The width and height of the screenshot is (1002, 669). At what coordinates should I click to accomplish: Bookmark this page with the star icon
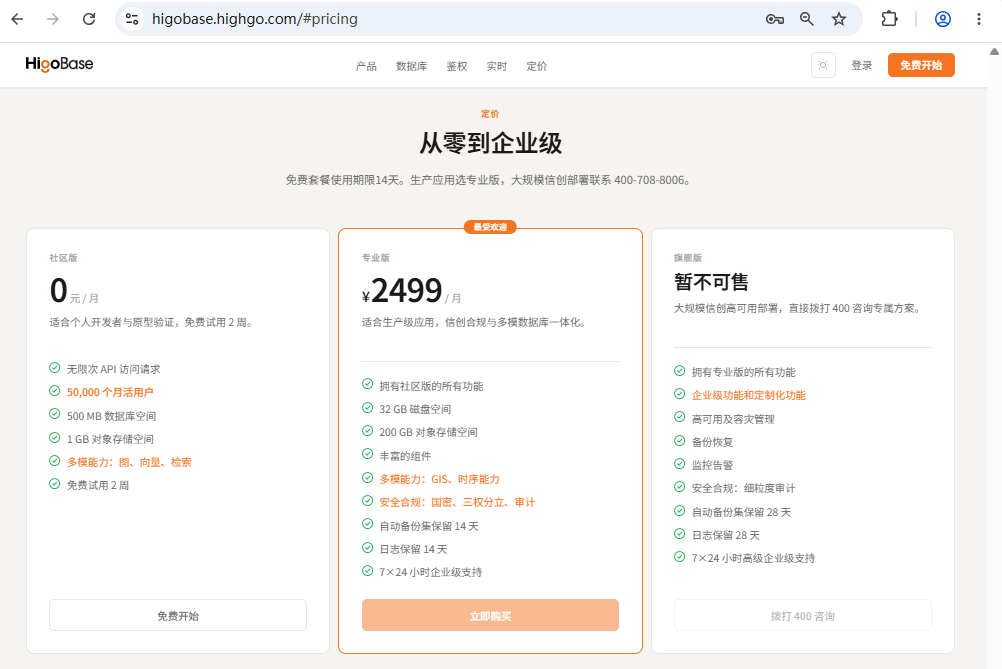(x=838, y=19)
